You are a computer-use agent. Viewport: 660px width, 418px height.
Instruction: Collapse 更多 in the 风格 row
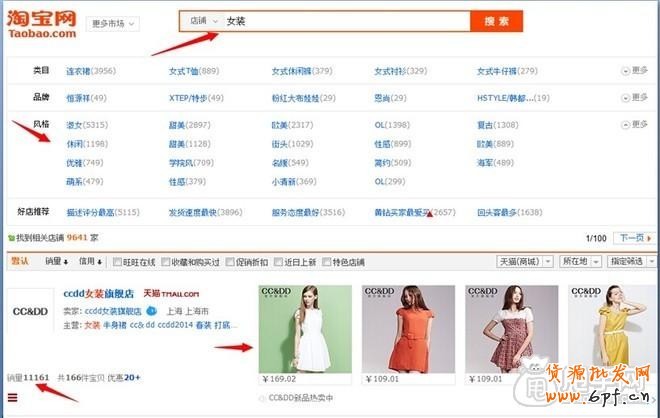635,125
